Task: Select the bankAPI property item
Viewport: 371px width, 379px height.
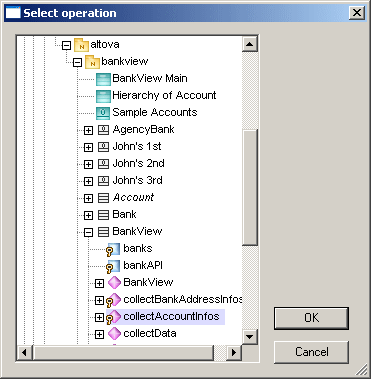Action: pos(143,265)
